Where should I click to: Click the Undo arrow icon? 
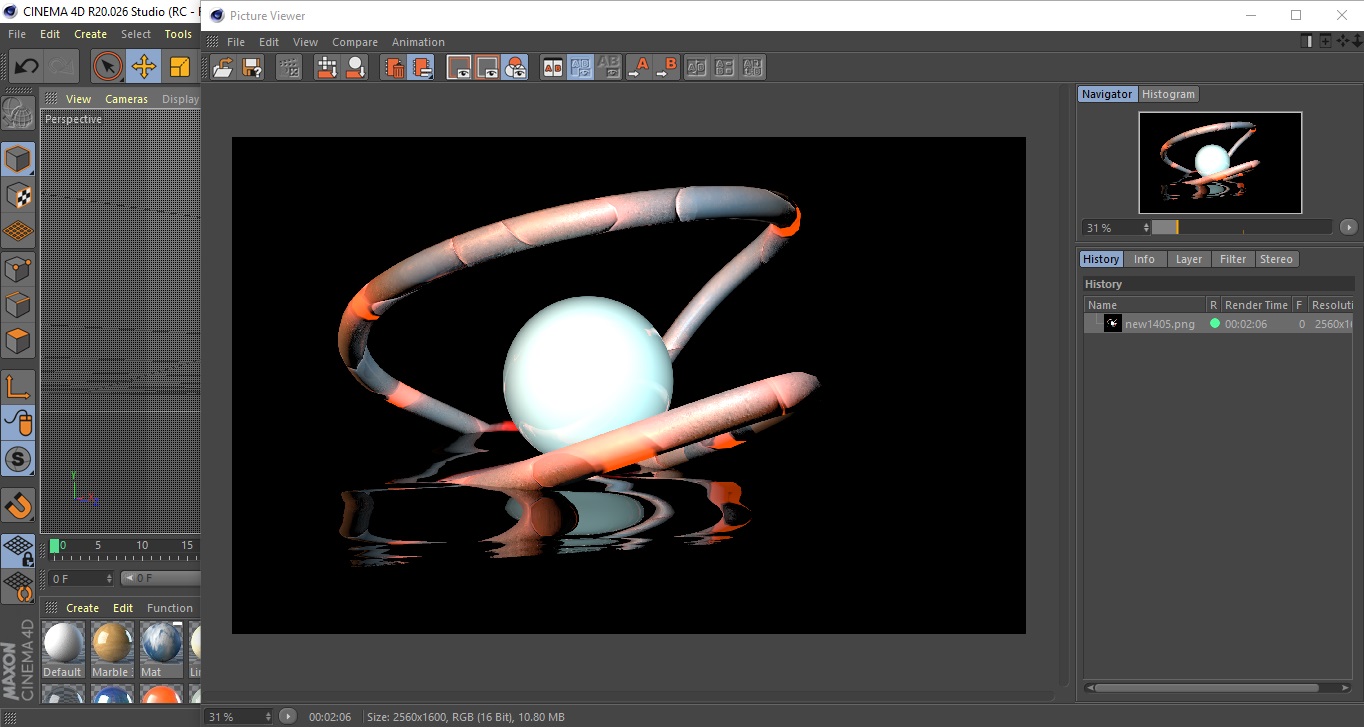(x=27, y=67)
